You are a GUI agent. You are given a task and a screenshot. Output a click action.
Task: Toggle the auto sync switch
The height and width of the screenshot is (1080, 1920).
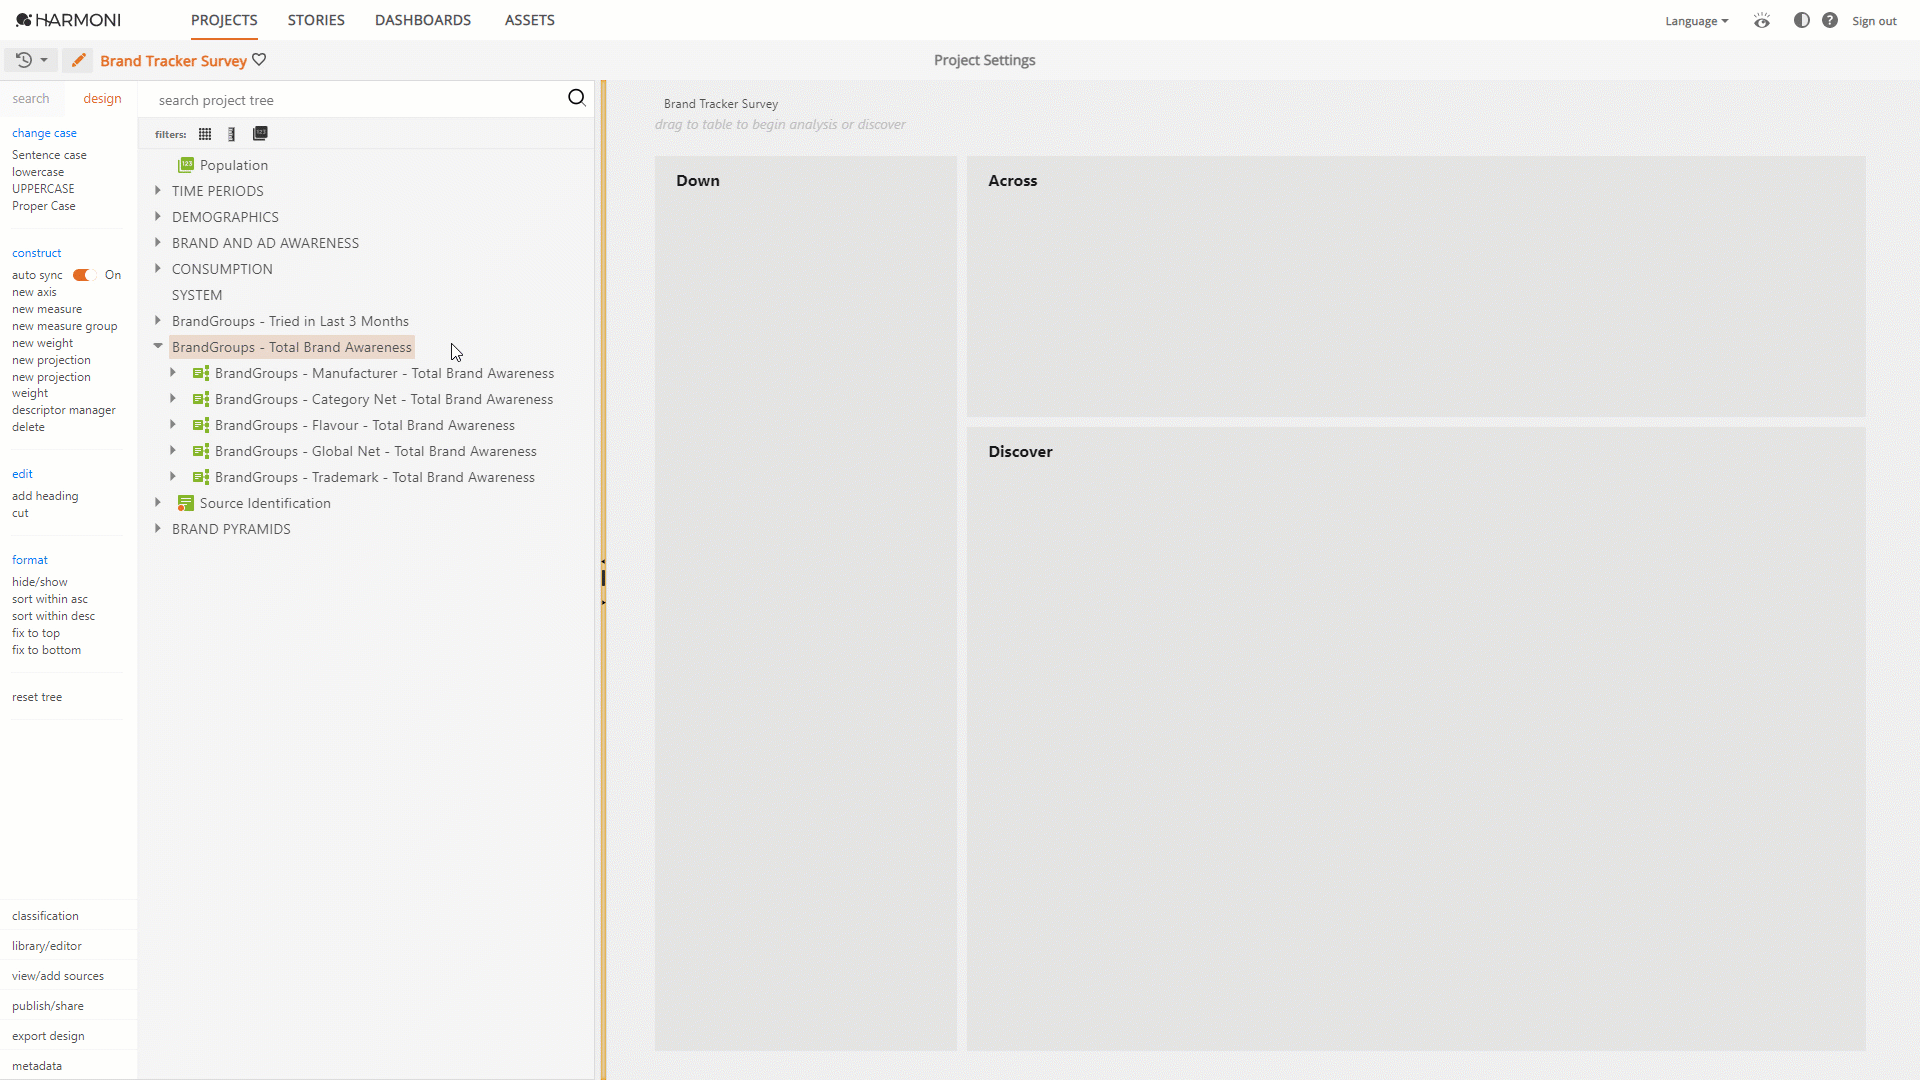(x=83, y=275)
